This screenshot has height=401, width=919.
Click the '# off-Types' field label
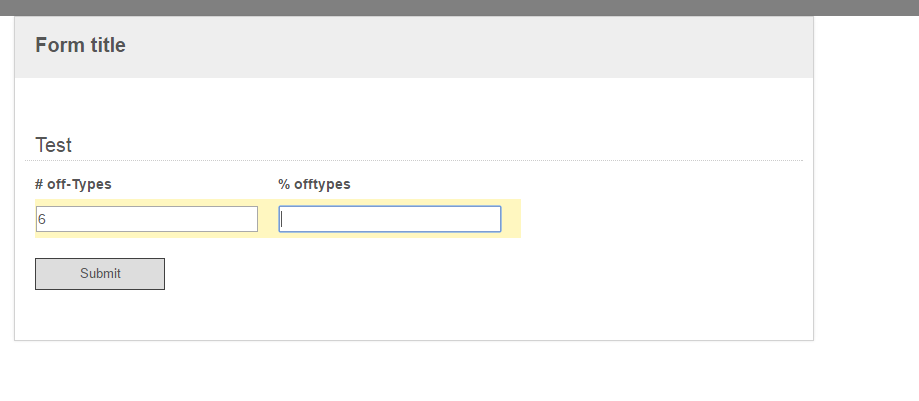pyautogui.click(x=73, y=184)
